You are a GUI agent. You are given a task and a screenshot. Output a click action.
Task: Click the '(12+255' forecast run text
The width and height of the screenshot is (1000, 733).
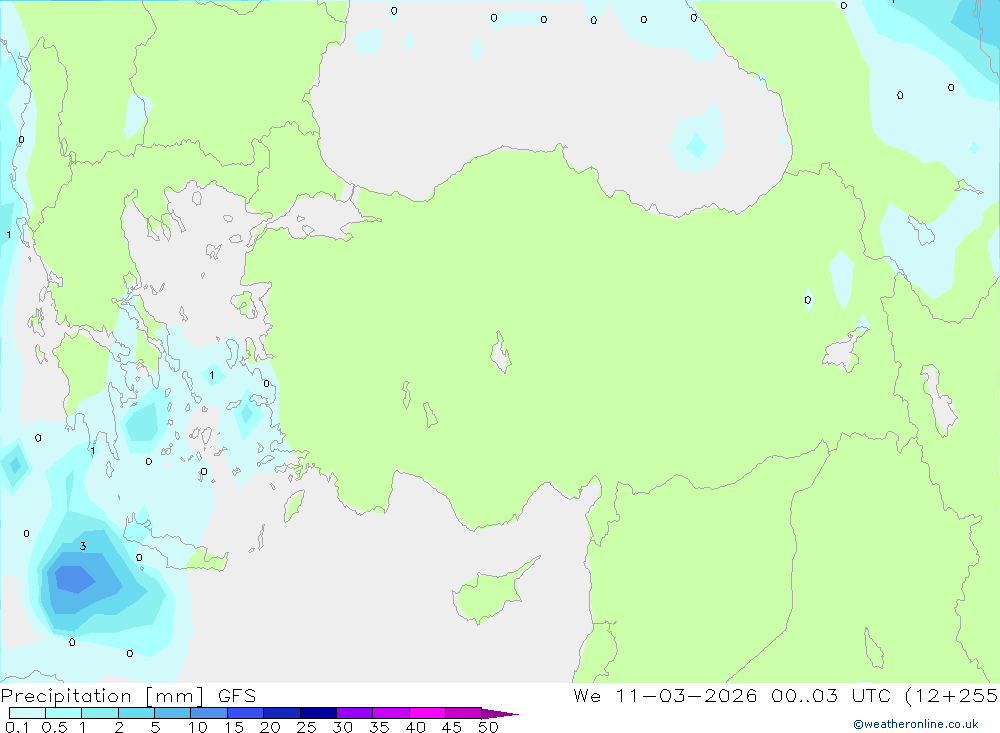(x=952, y=696)
